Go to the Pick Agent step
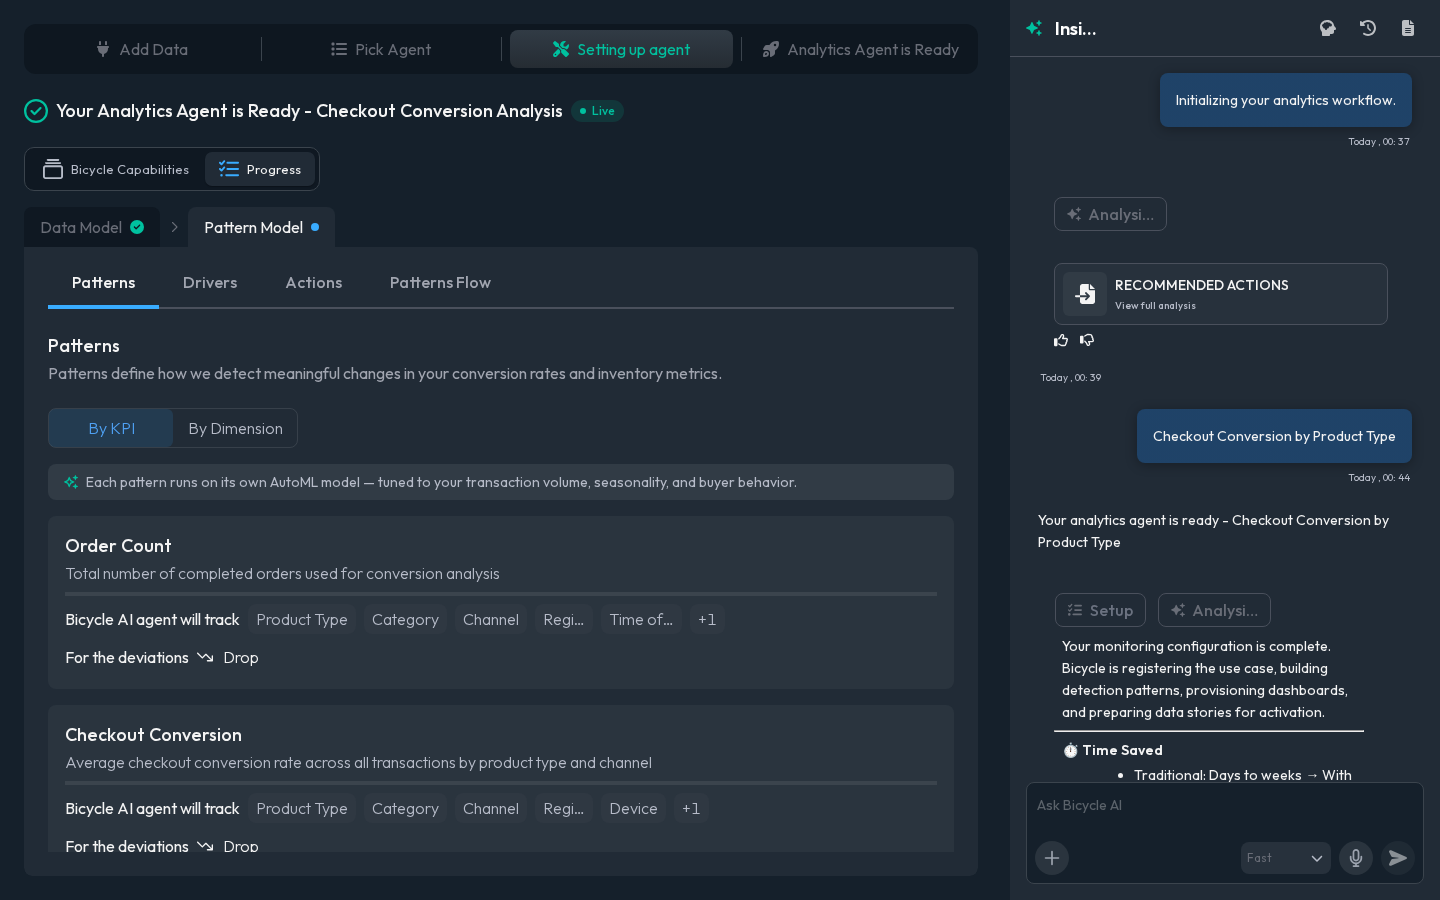The image size is (1440, 900). (x=381, y=49)
